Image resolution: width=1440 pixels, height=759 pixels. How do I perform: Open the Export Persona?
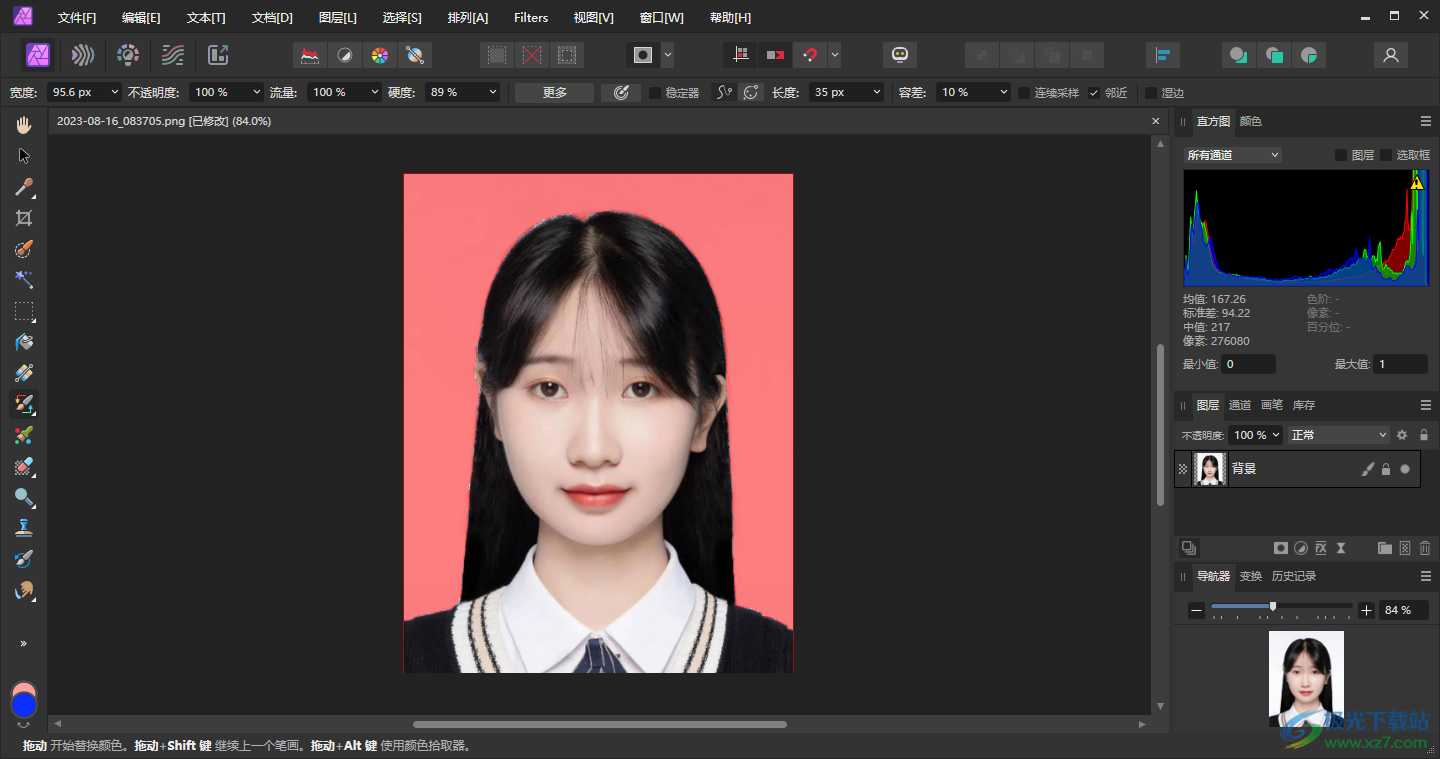click(218, 55)
